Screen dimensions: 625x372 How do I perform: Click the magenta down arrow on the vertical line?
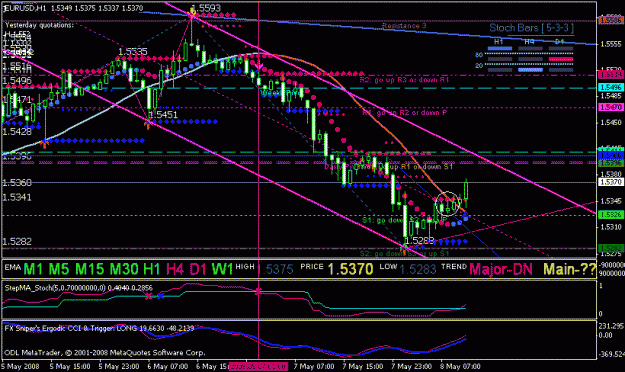click(259, 65)
